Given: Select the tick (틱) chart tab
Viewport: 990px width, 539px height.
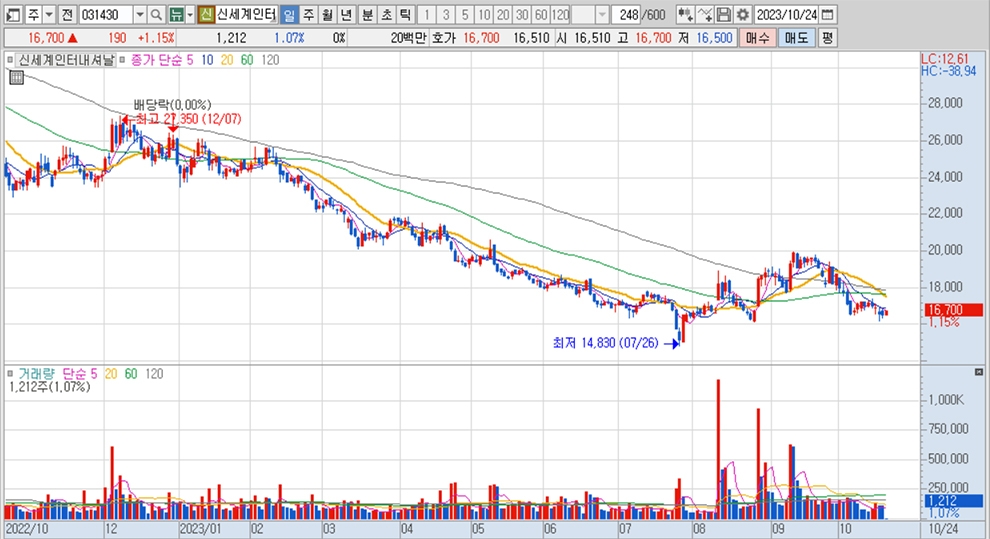Looking at the screenshot, I should pyautogui.click(x=404, y=15).
